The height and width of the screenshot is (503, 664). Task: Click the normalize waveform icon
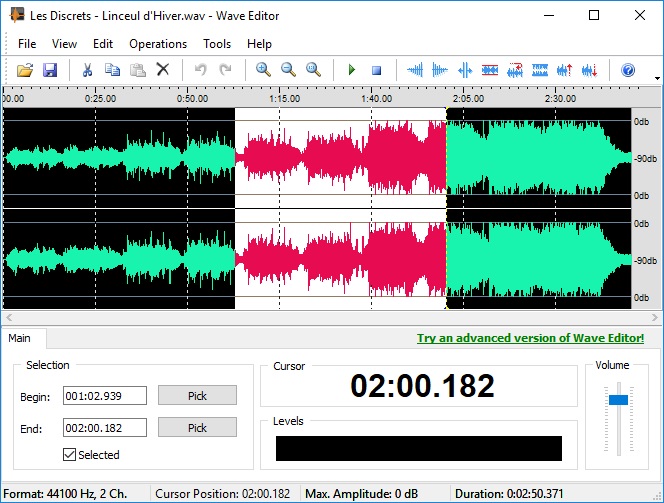pyautogui.click(x=540, y=70)
